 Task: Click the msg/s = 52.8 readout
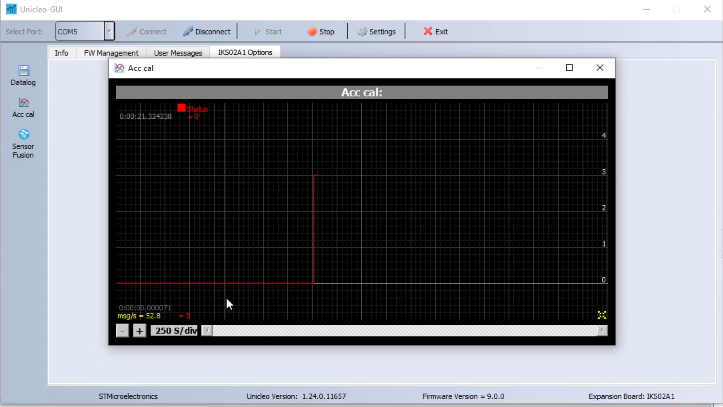[139, 316]
